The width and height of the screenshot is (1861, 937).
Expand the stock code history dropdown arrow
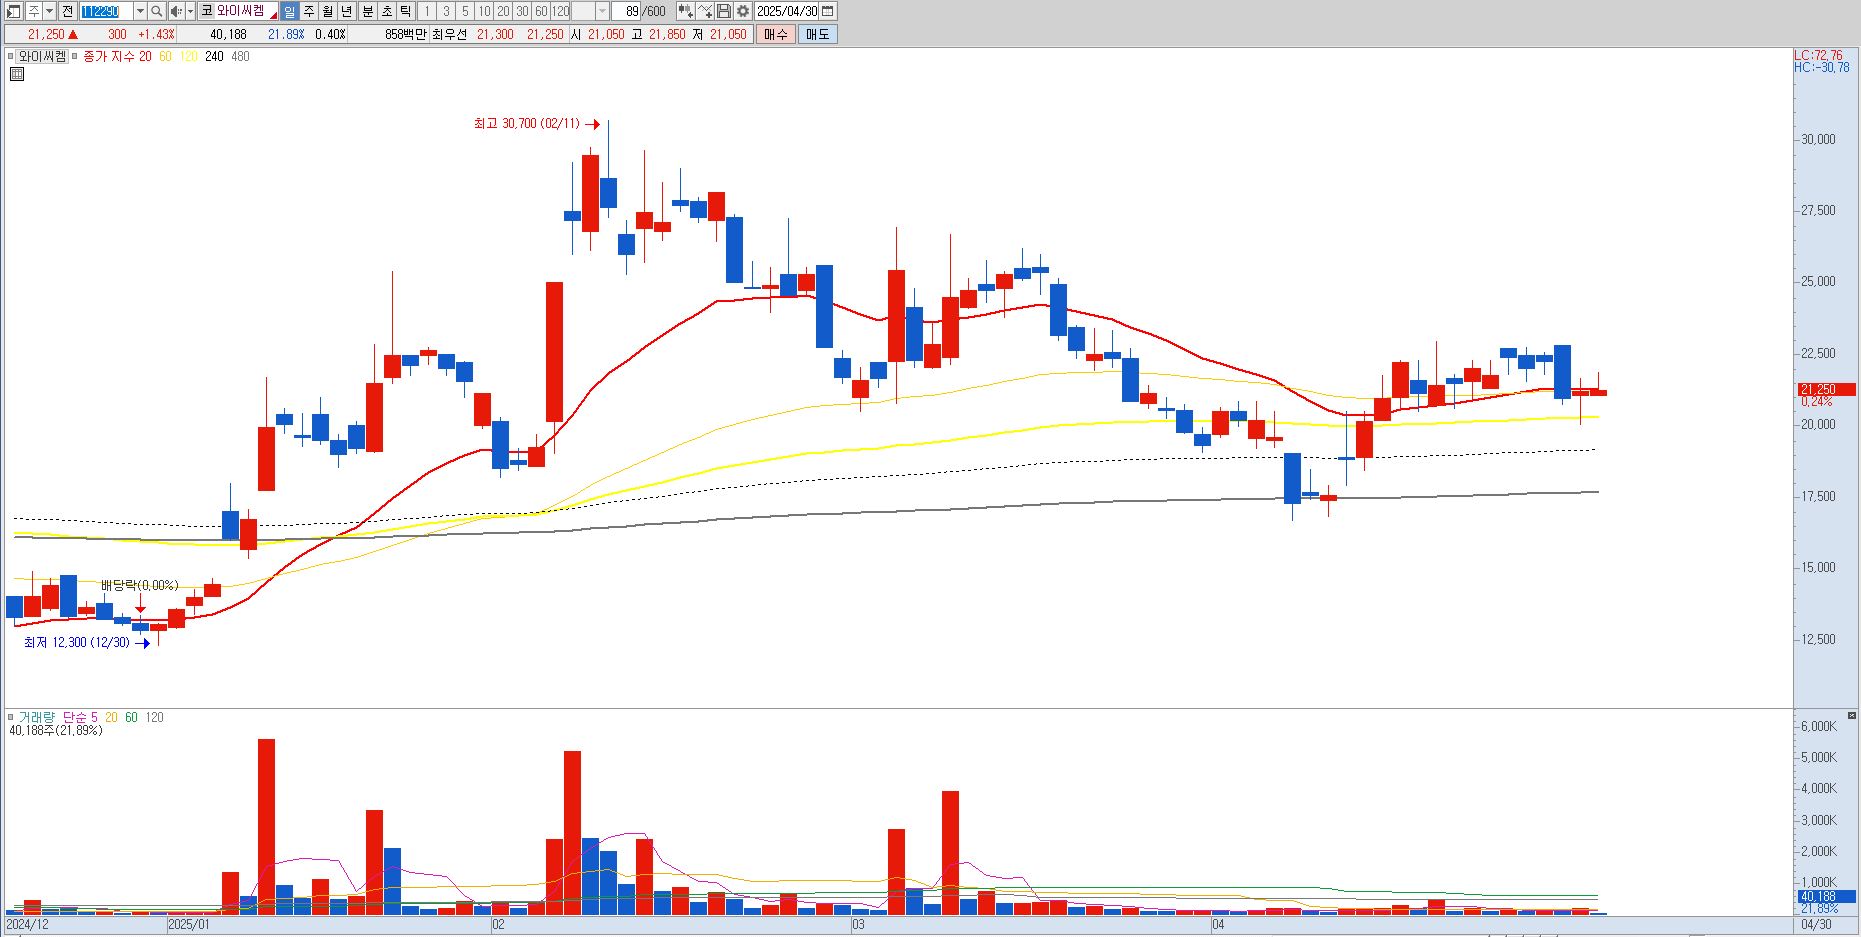[140, 11]
